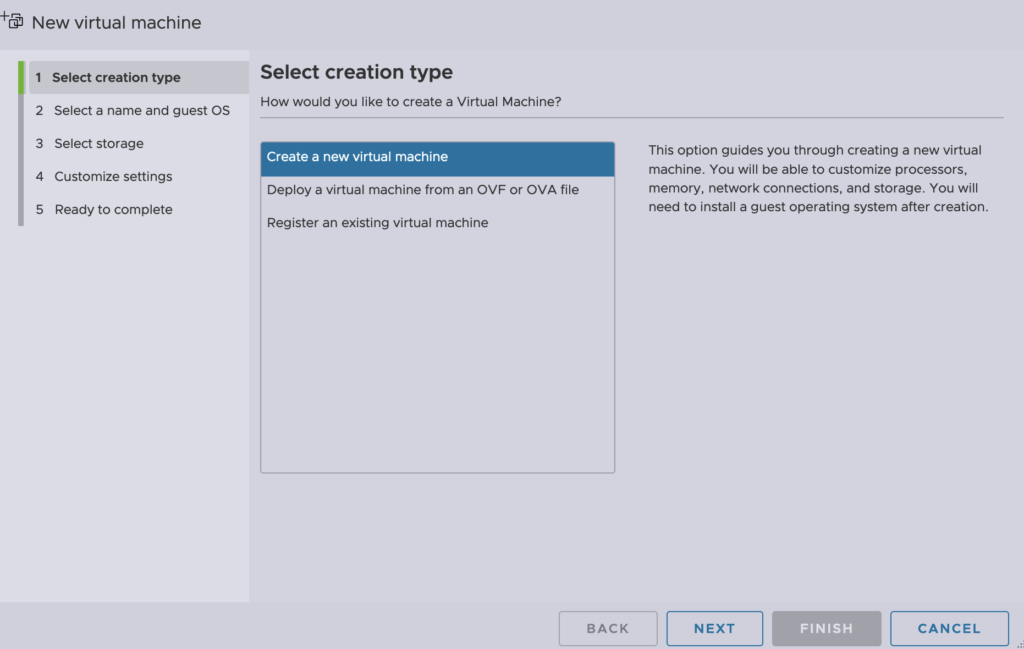Open step 2 Select a name and guest OS
This screenshot has width=1024, height=649.
[x=142, y=111]
